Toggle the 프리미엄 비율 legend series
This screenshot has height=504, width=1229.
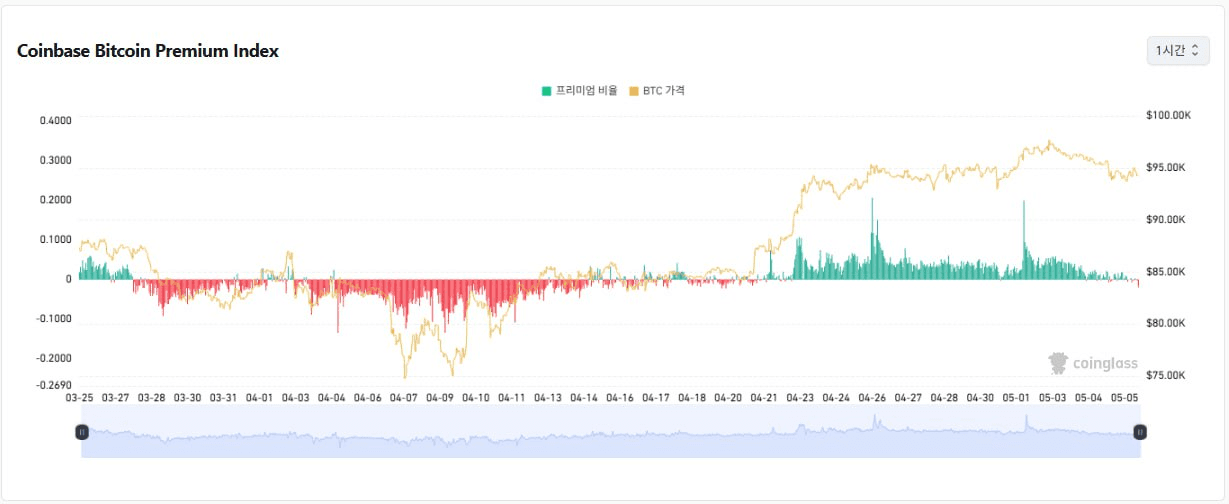click(579, 91)
